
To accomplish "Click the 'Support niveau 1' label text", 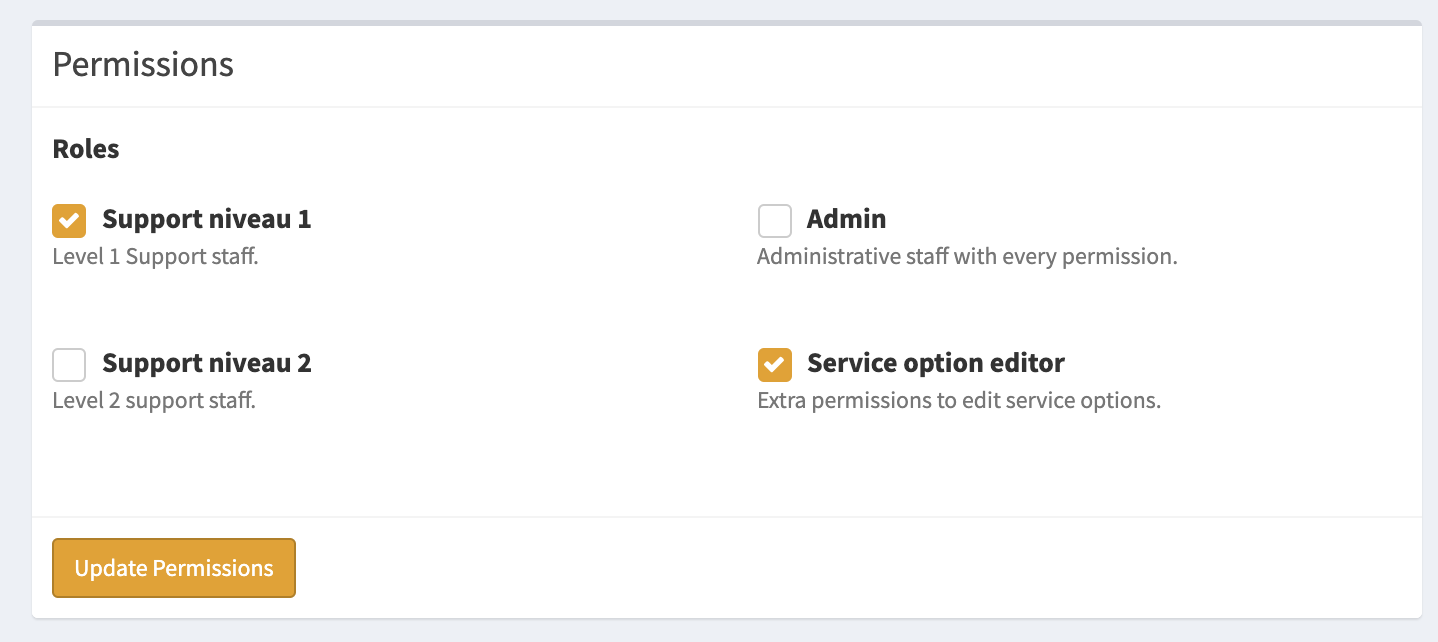I will [x=206, y=219].
